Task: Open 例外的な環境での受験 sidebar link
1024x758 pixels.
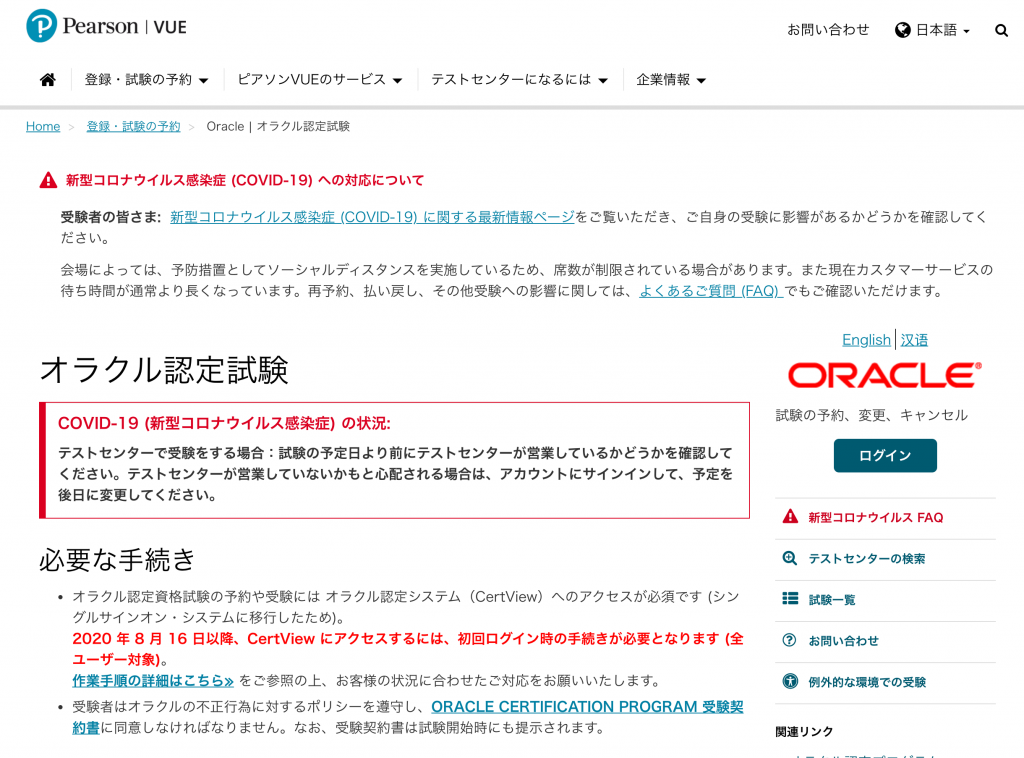Action: 867,682
